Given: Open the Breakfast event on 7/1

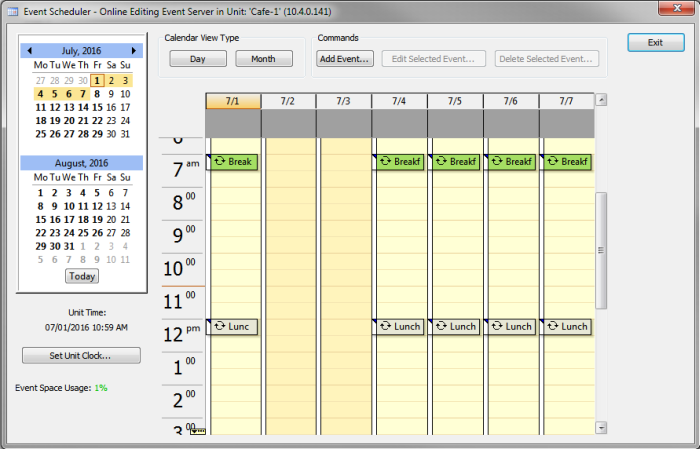Looking at the screenshot, I should (x=232, y=162).
